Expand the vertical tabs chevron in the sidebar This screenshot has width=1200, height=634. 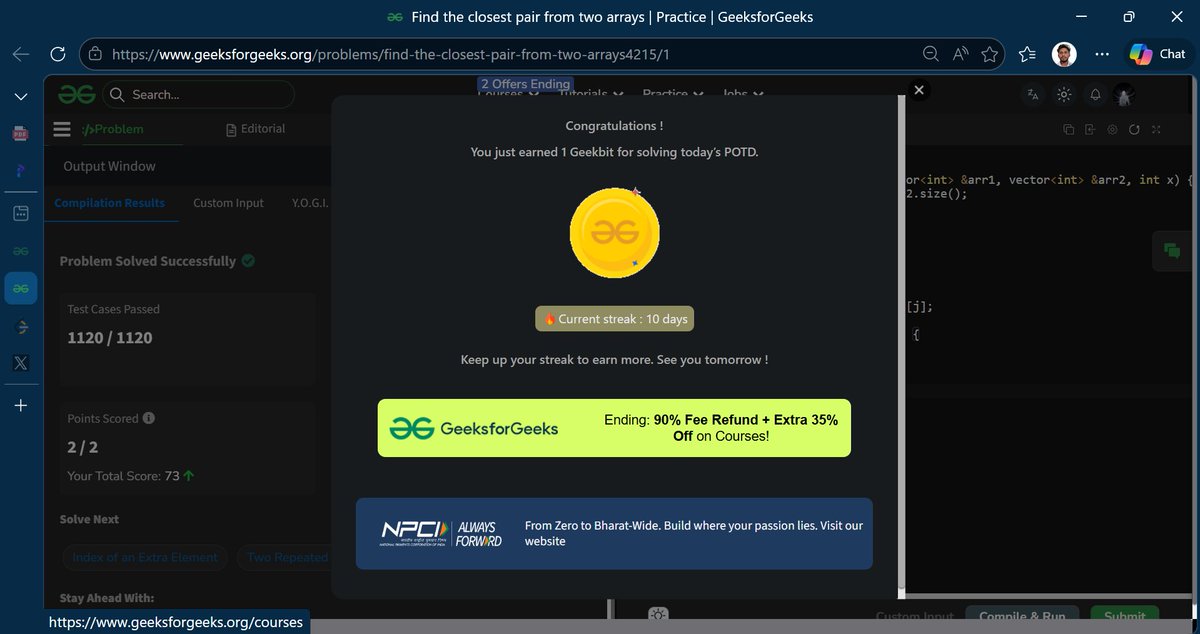tap(21, 96)
